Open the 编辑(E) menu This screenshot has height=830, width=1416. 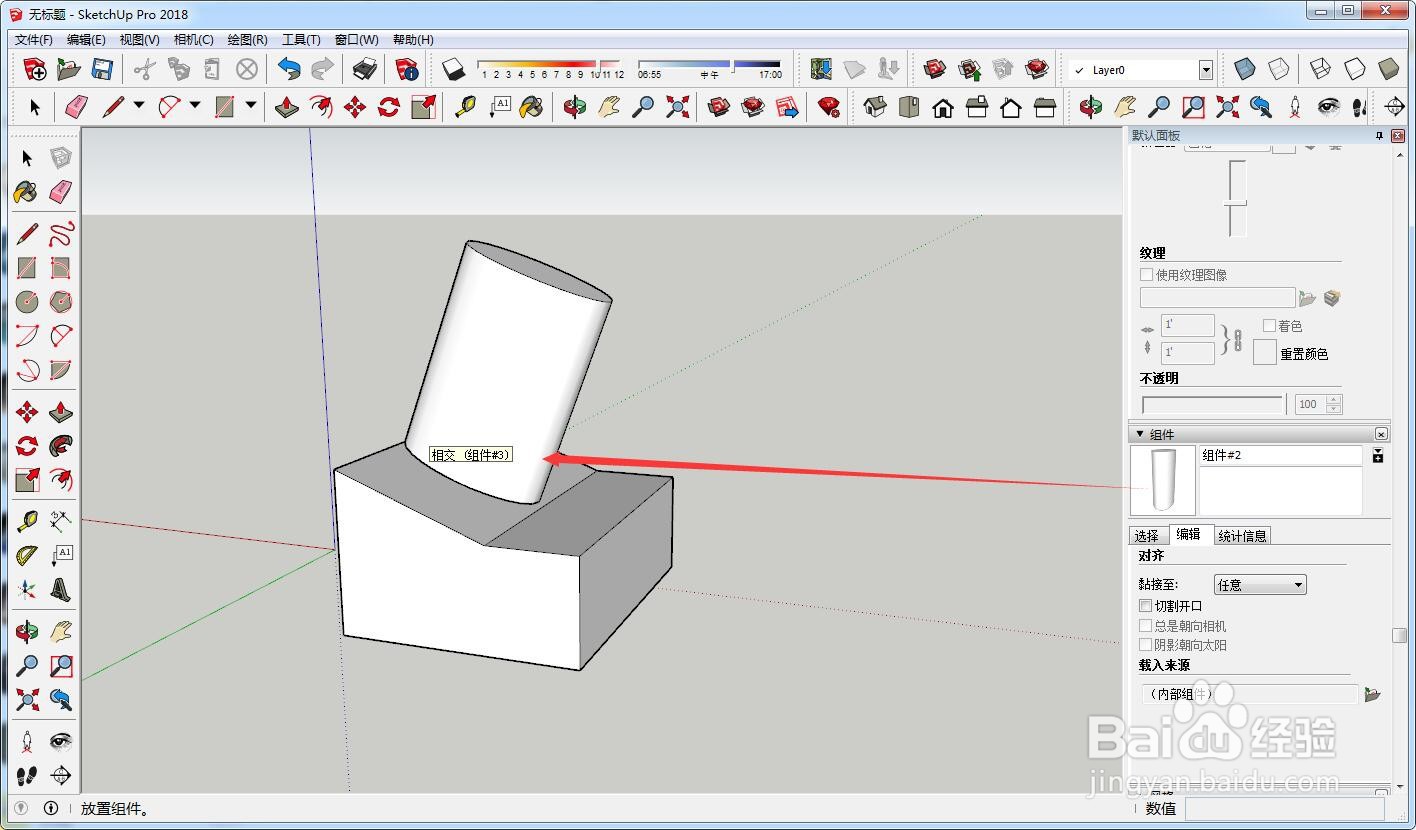point(86,40)
